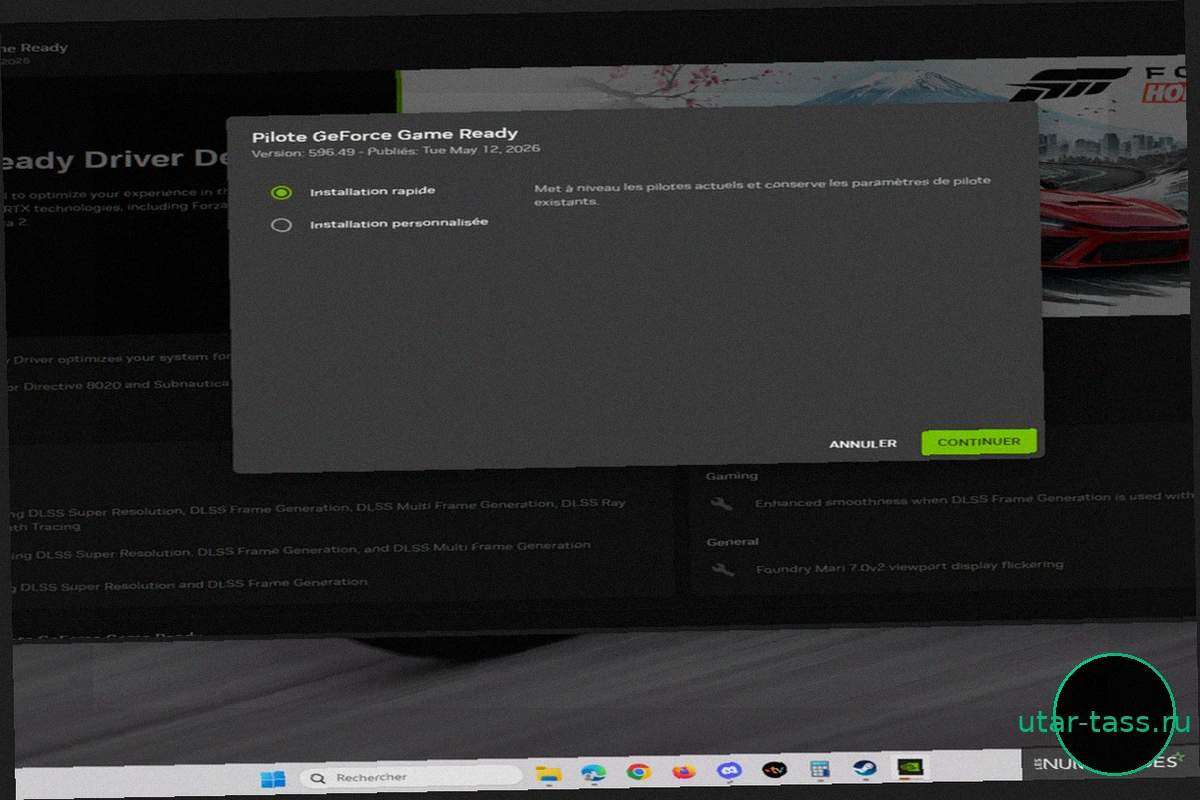Click the Version: 596.49 text line
The image size is (1200, 800).
tap(396, 151)
